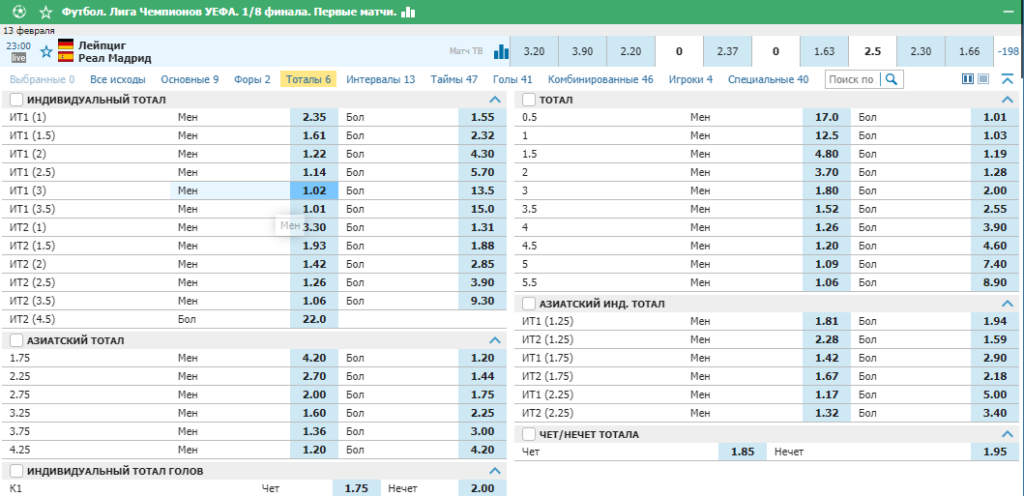
Task: Open tournament statistics chart icon in green header
Action: (x=408, y=12)
